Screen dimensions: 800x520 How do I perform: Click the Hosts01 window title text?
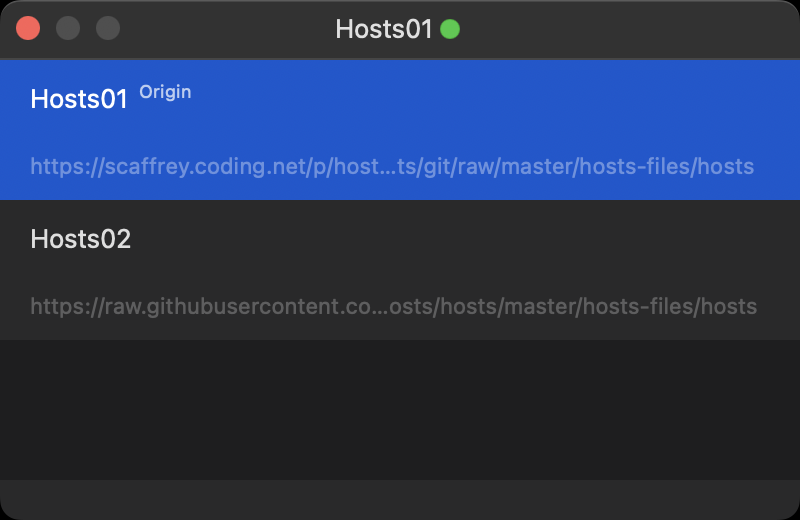384,29
